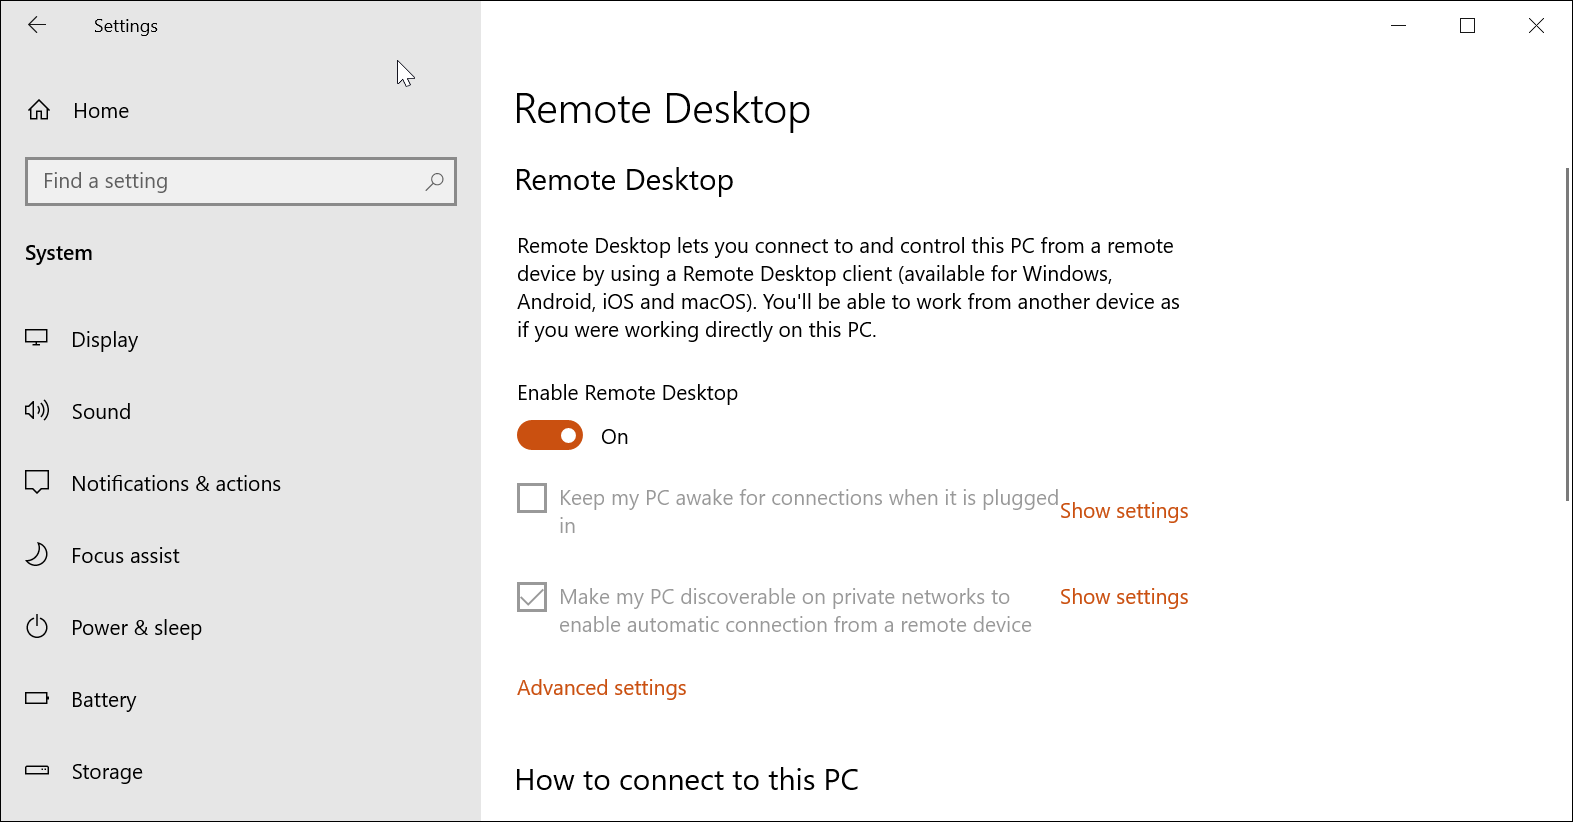Click the Storage drive icon
This screenshot has width=1573, height=822.
point(36,770)
